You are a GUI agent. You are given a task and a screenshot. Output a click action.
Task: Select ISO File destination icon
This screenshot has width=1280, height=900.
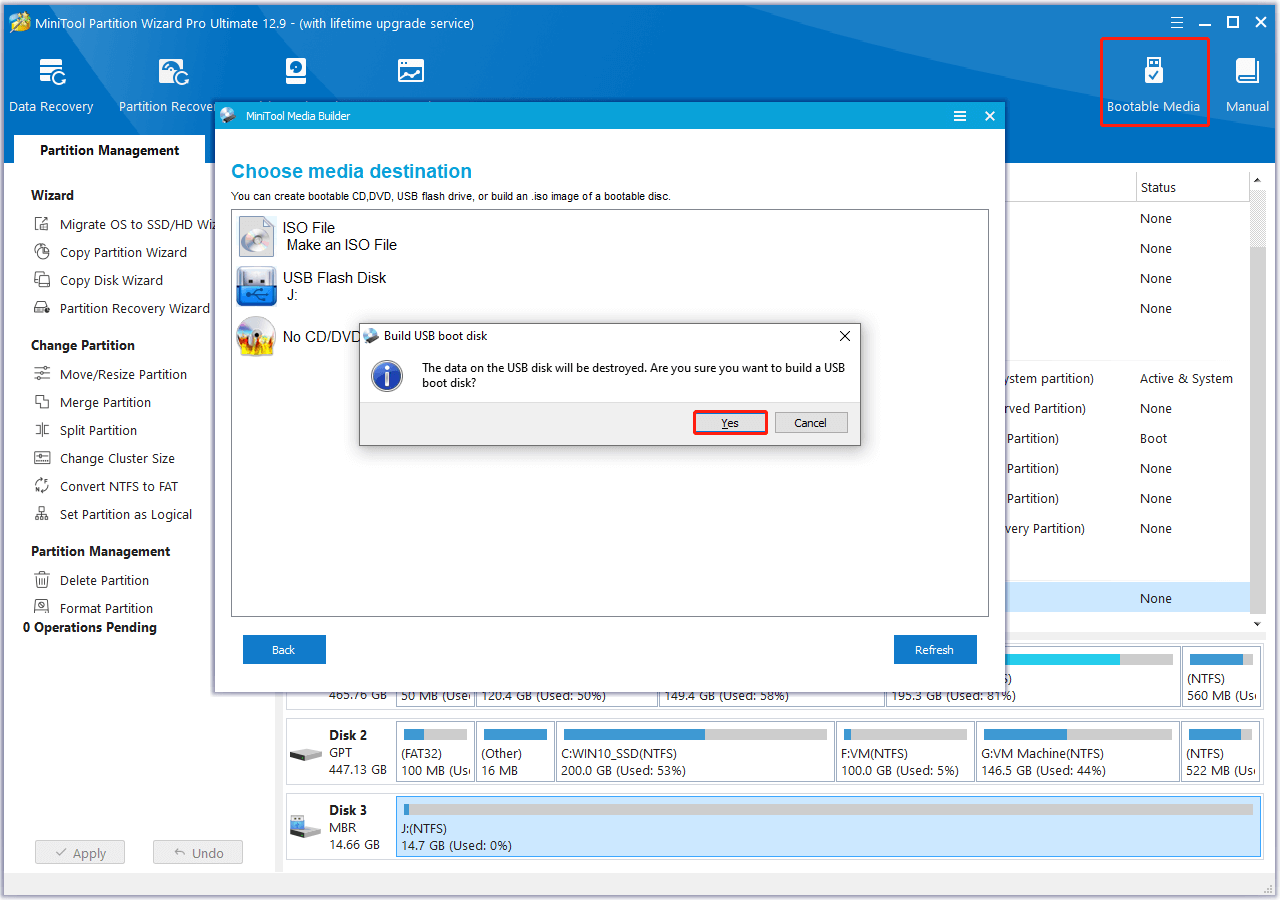[x=256, y=237]
